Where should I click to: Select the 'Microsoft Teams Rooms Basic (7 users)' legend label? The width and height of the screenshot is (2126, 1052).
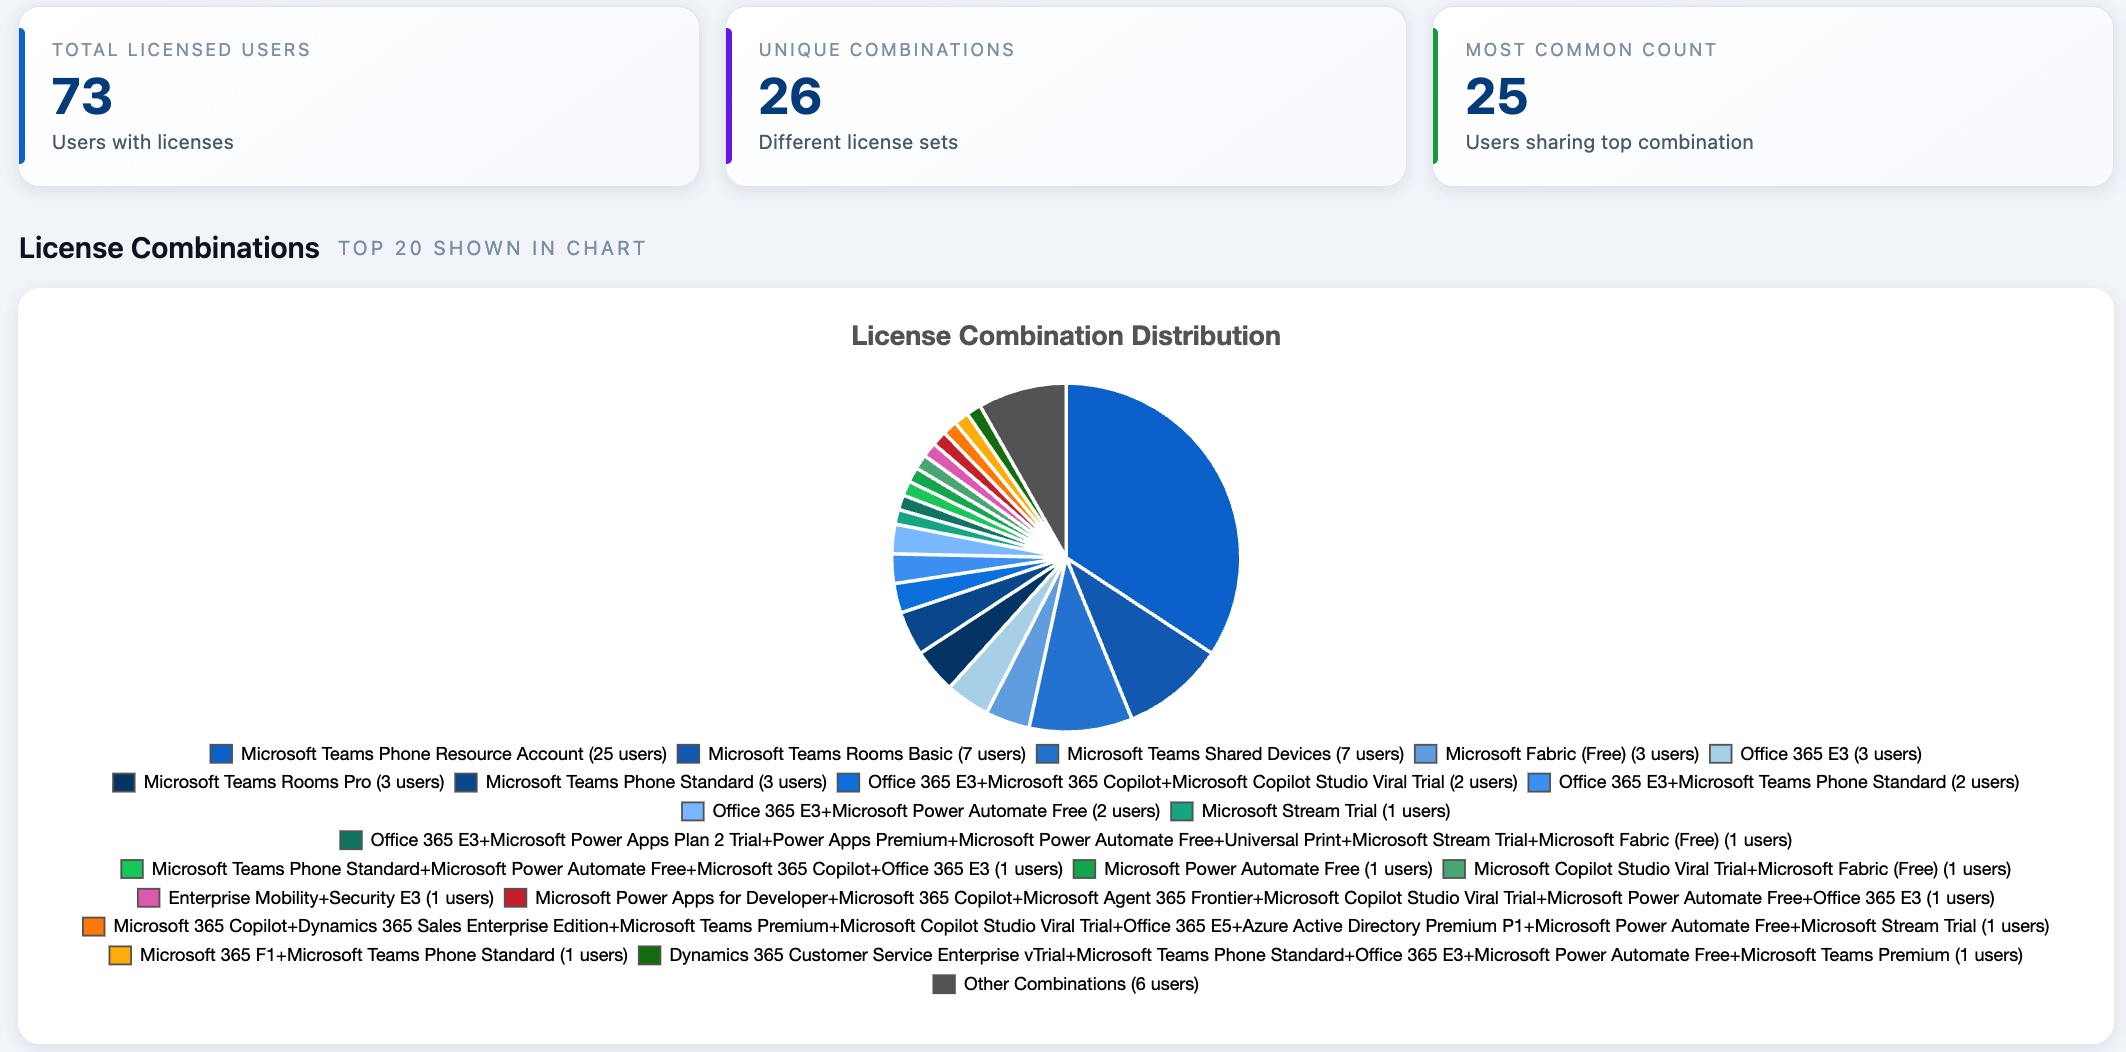(x=867, y=754)
